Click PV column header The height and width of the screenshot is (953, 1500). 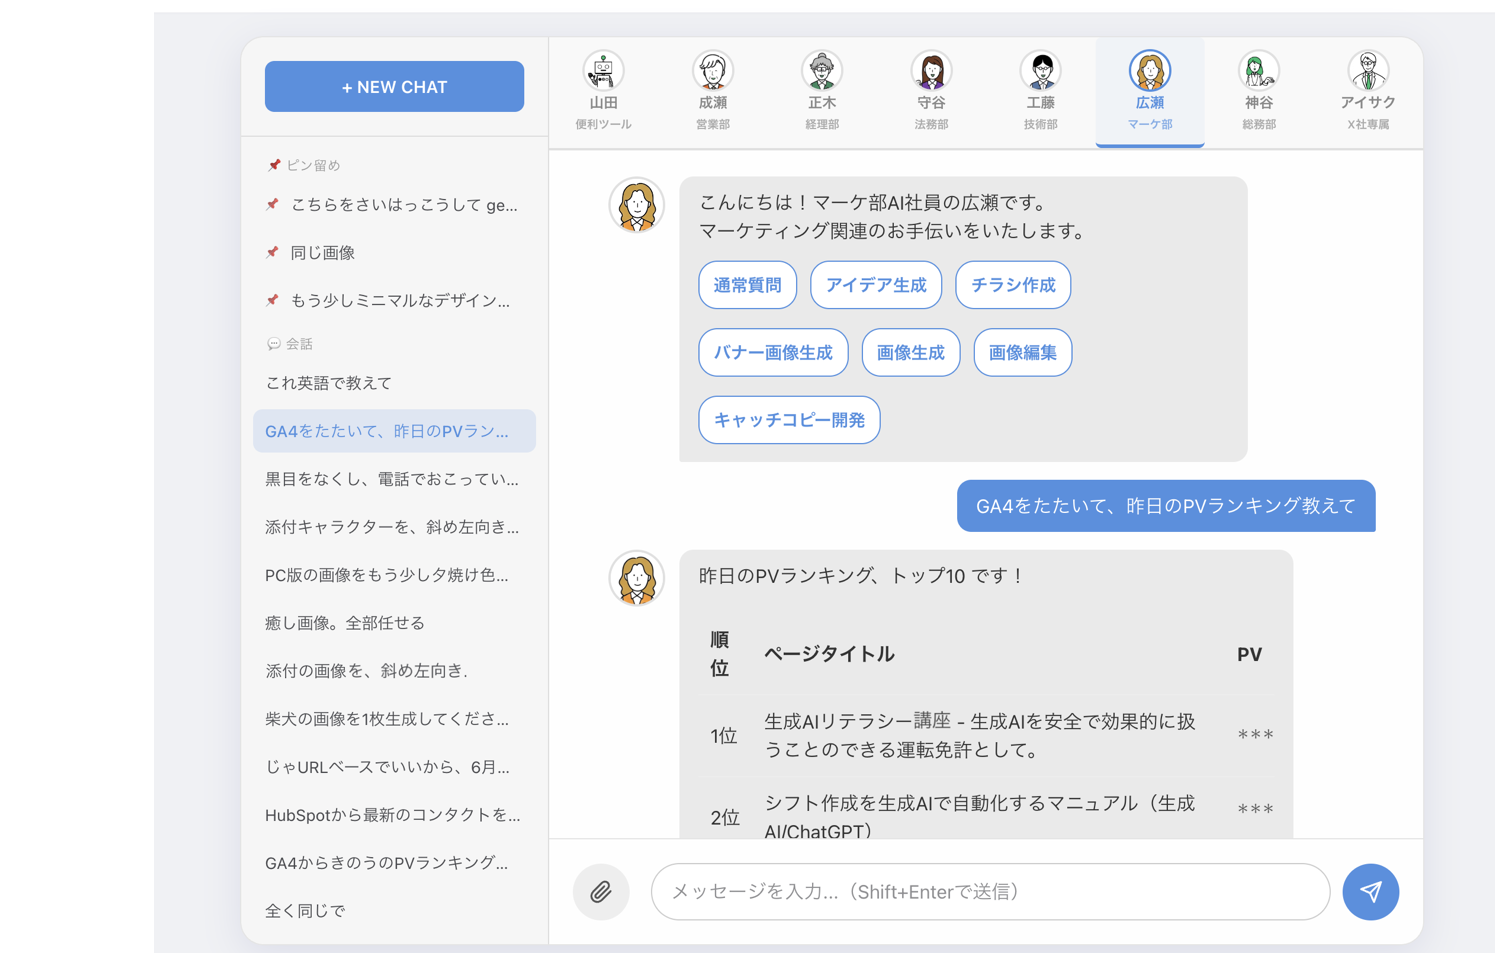pos(1249,654)
